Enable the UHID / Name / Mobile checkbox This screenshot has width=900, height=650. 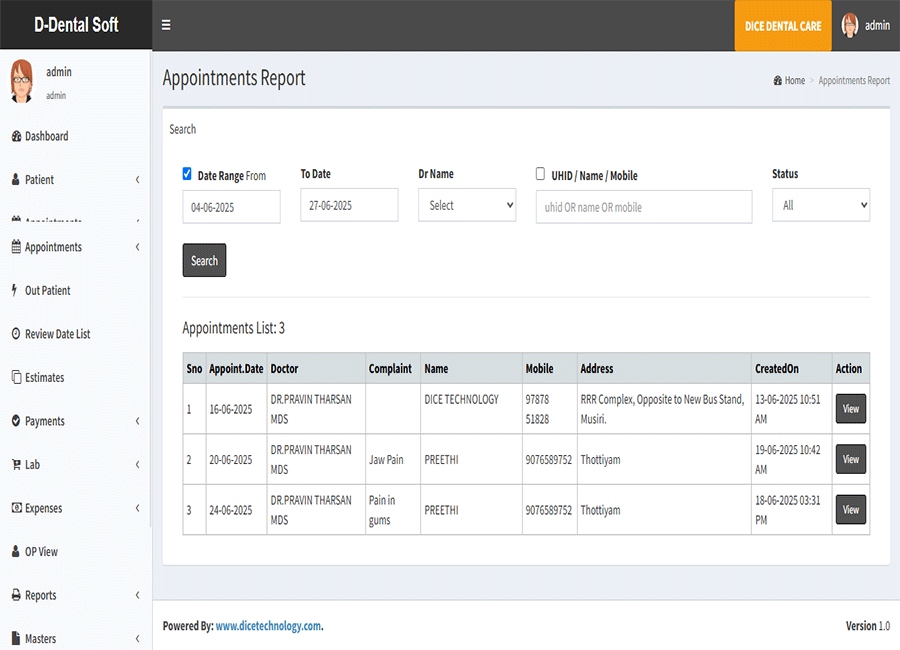(541, 173)
